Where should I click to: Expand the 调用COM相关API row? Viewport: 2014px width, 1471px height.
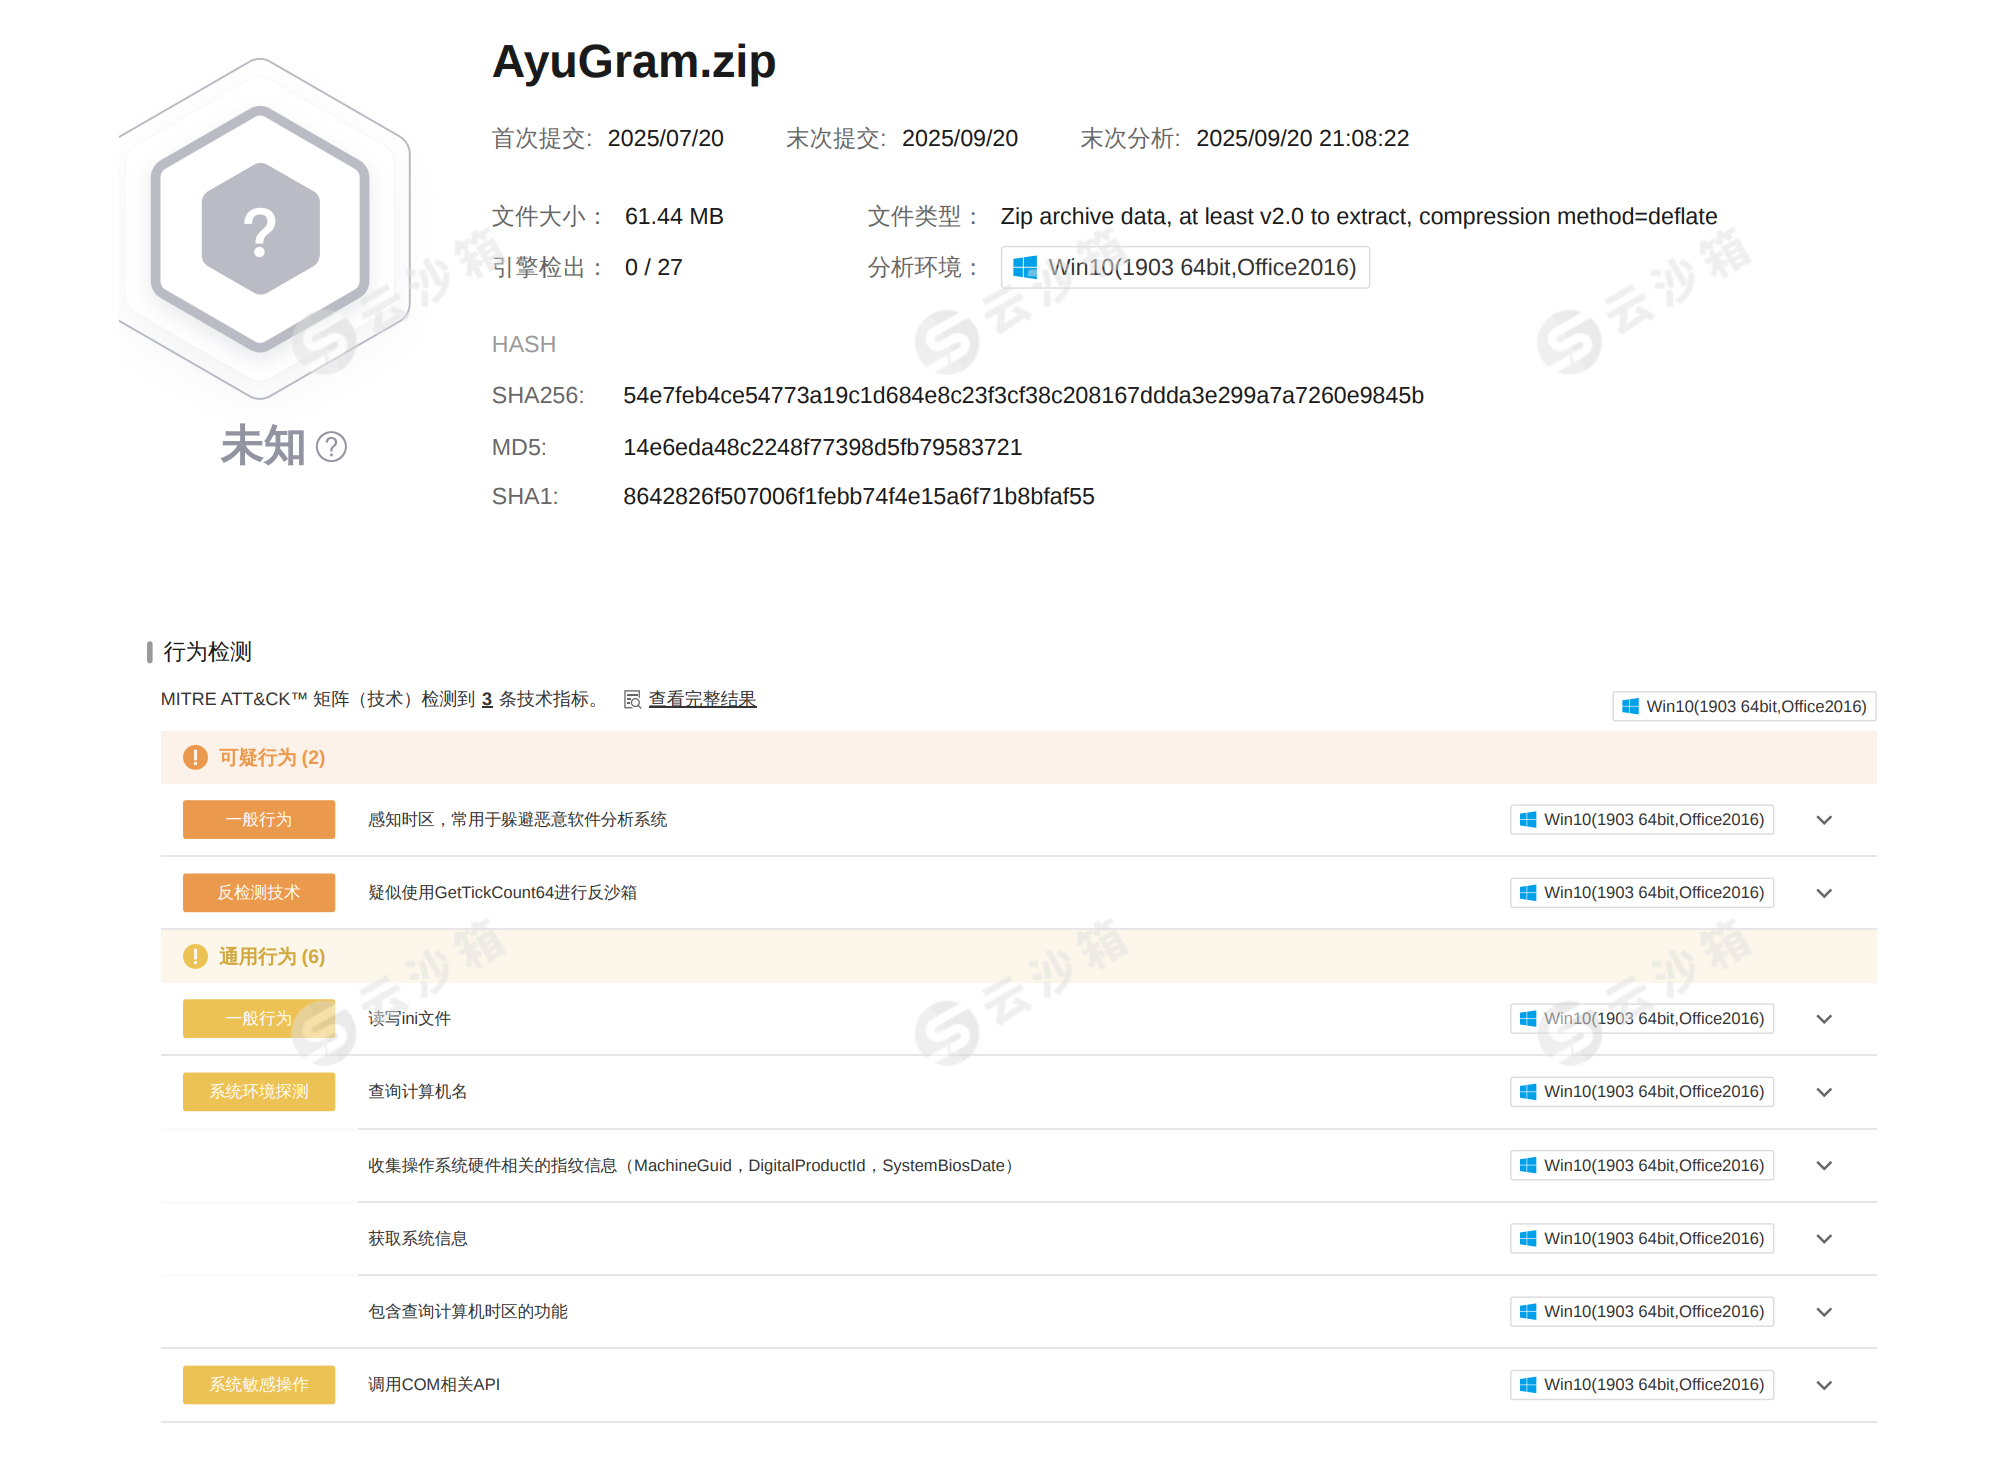1824,1385
